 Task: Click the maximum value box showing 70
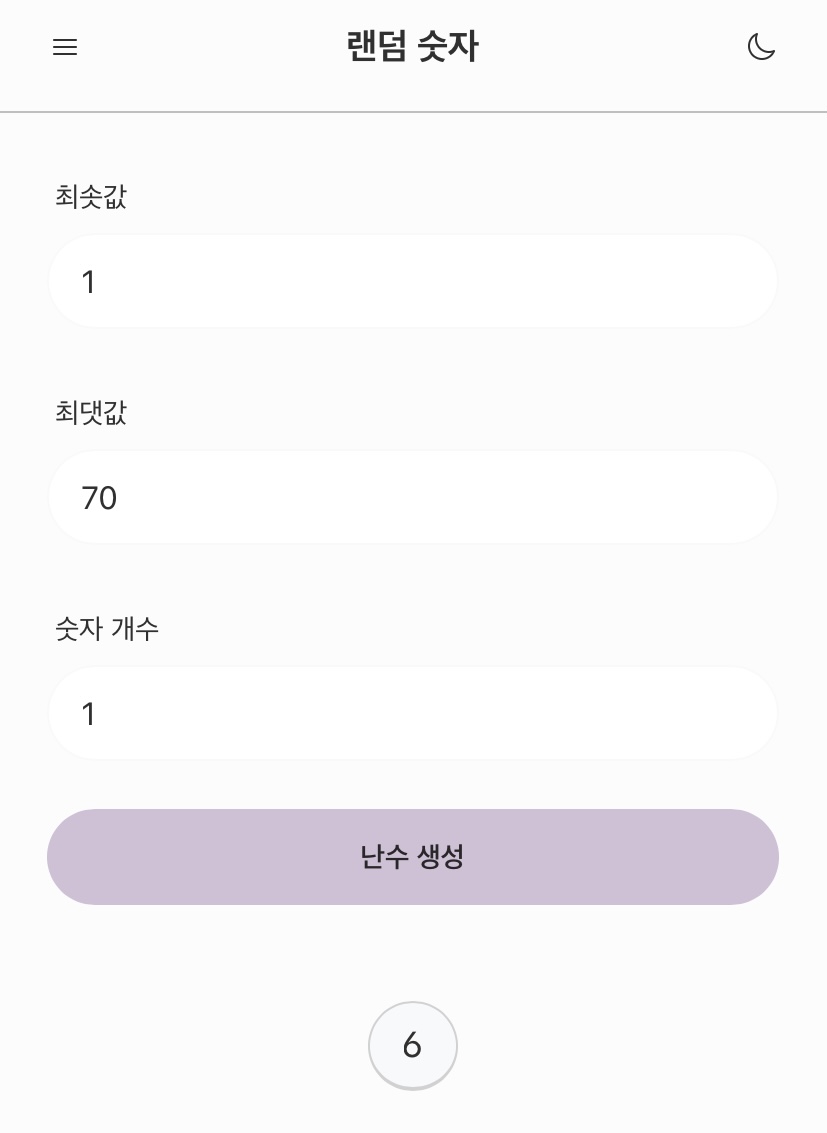point(413,497)
